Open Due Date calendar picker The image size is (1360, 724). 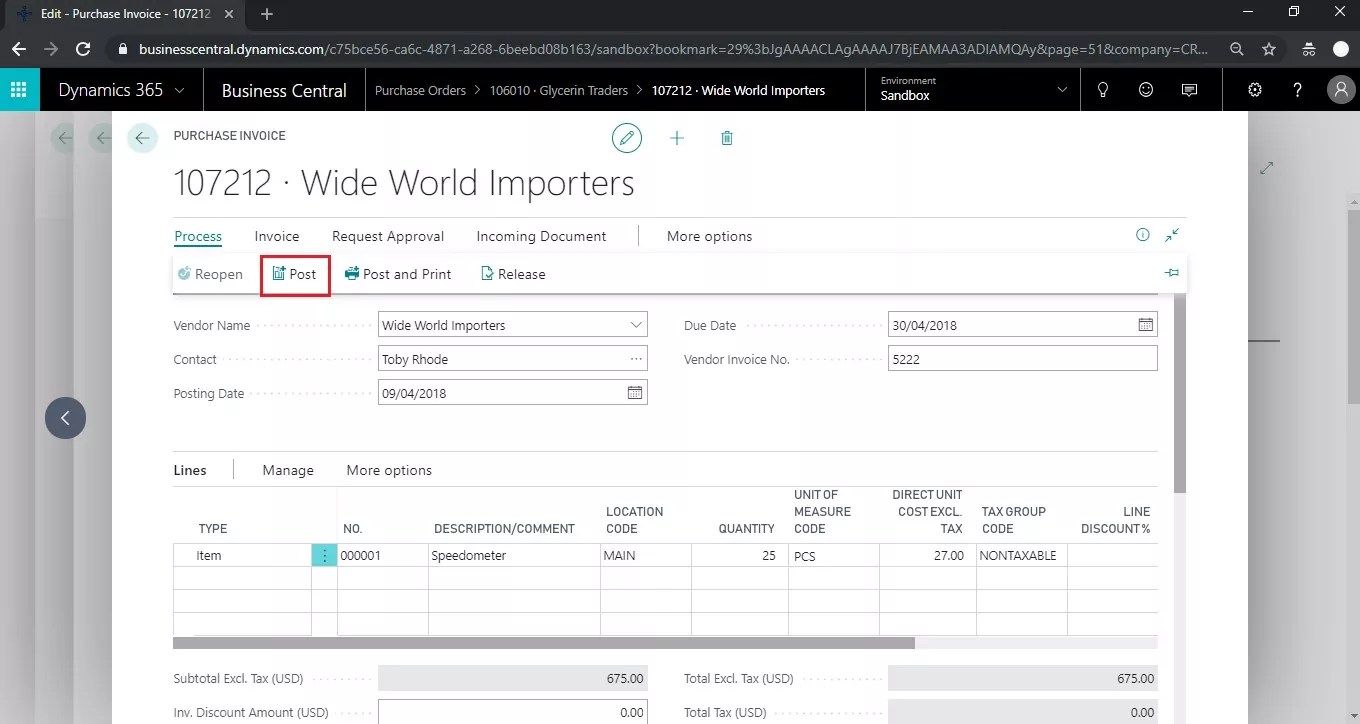(1146, 325)
